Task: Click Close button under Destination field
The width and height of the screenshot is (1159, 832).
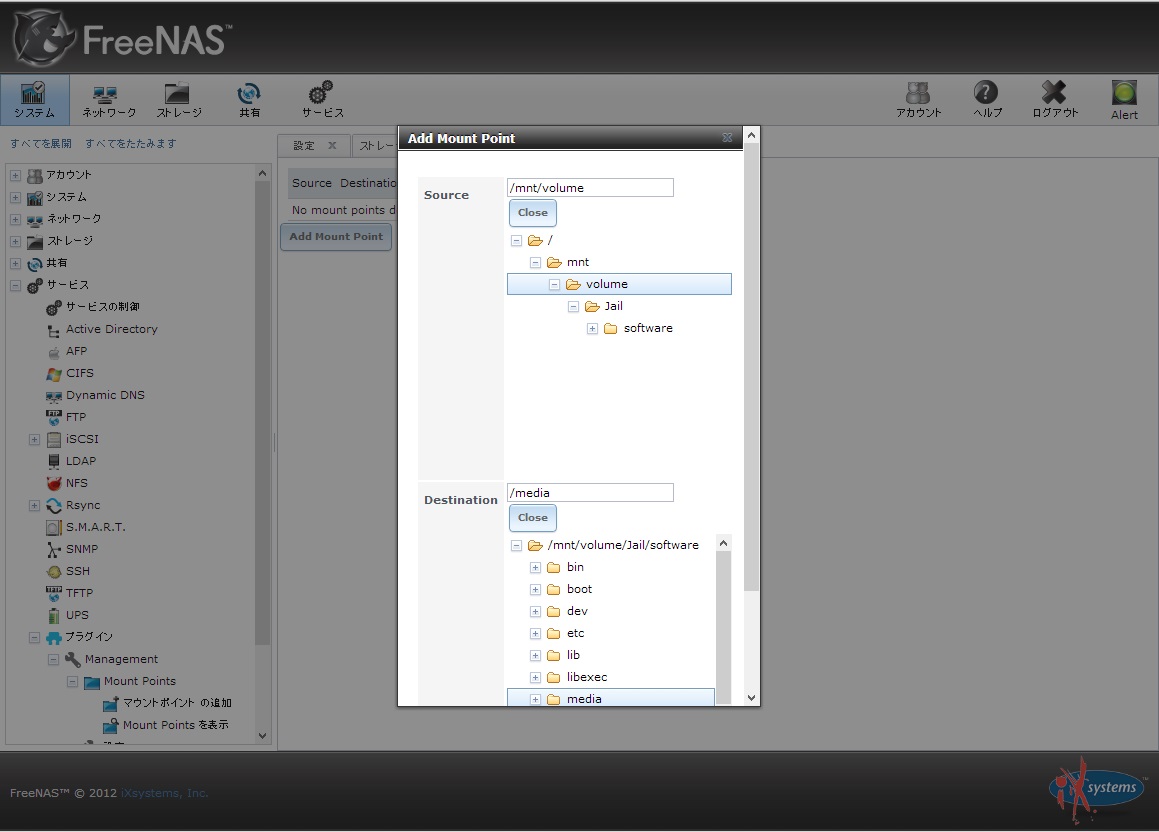Action: tap(533, 518)
